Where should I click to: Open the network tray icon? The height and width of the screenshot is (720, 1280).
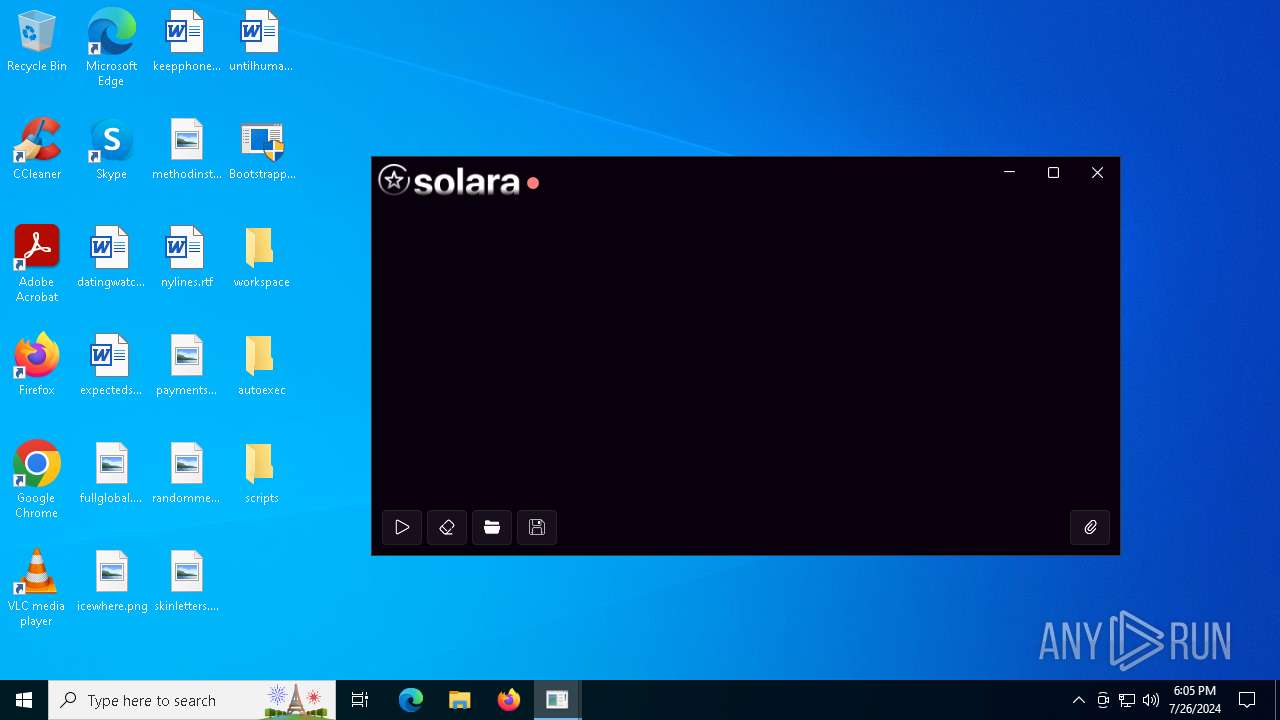[x=1127, y=700]
